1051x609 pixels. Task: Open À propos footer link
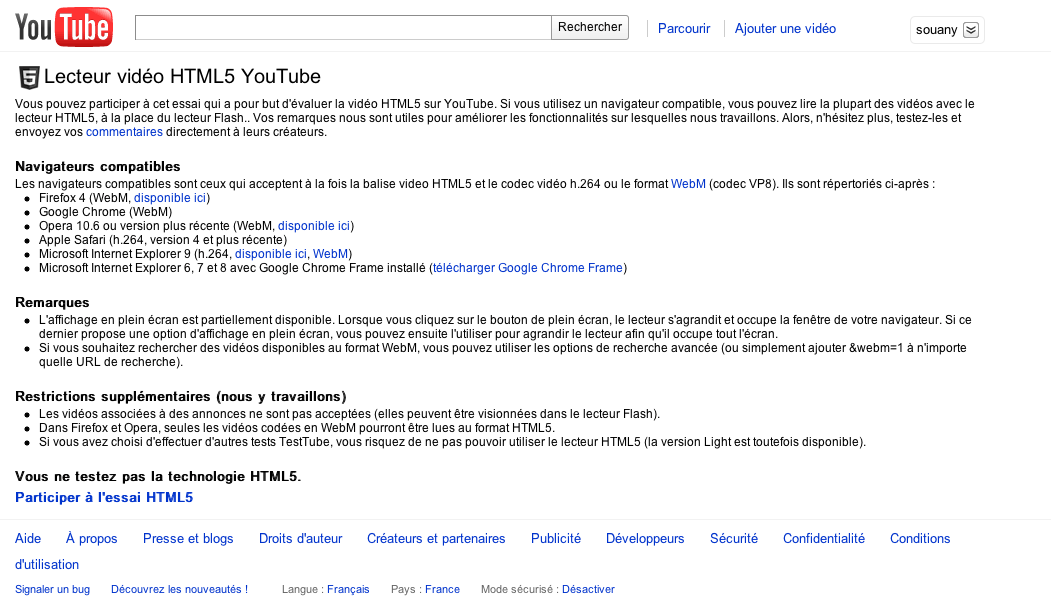point(91,539)
